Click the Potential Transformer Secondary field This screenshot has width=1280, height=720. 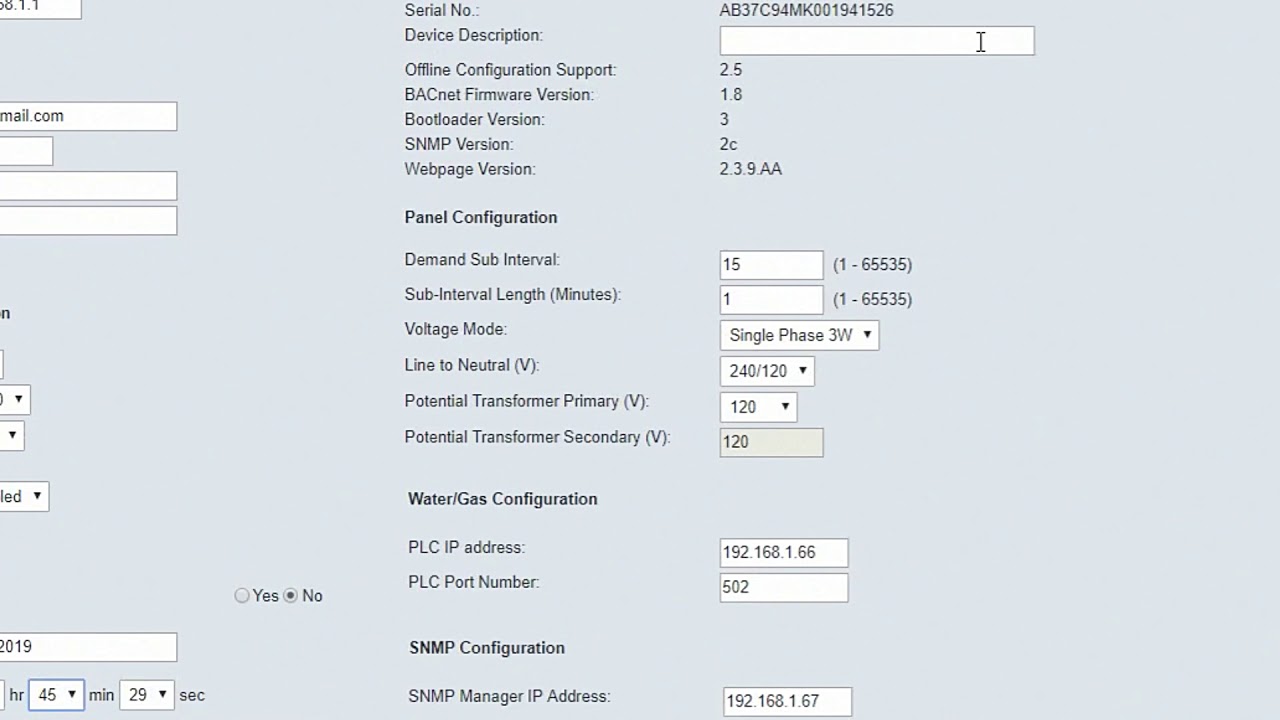(771, 442)
